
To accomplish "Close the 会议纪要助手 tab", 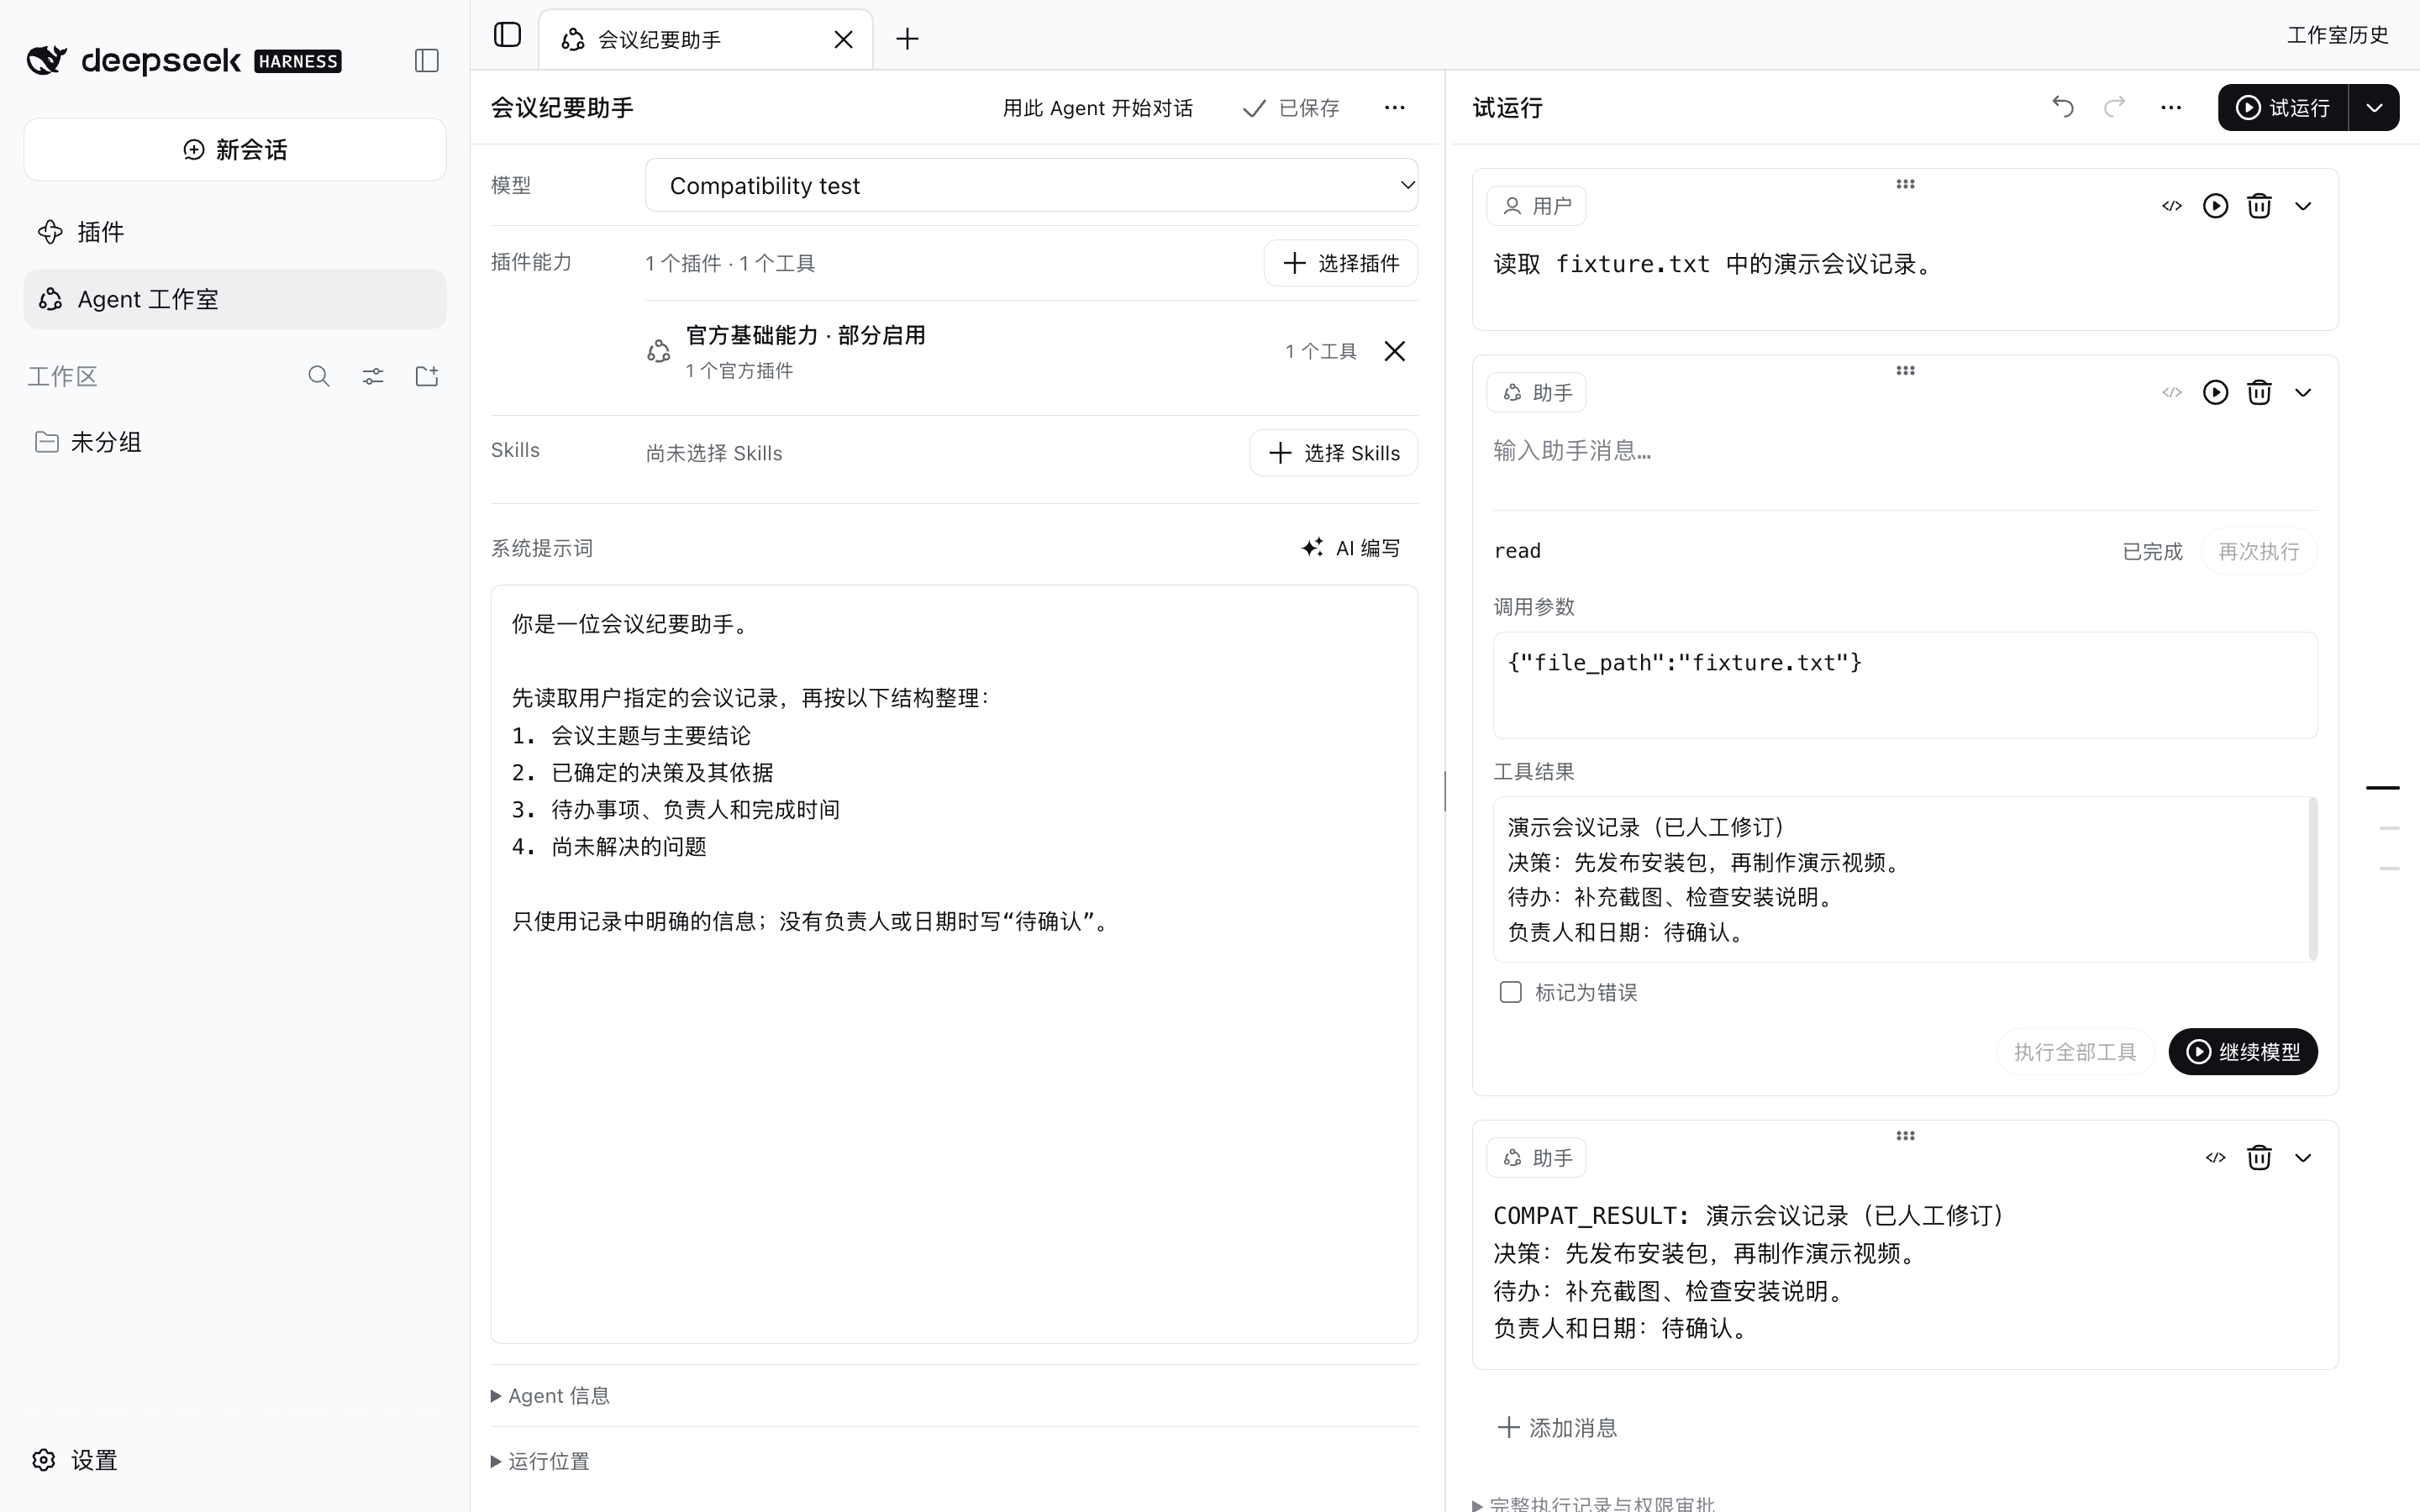I will point(843,39).
